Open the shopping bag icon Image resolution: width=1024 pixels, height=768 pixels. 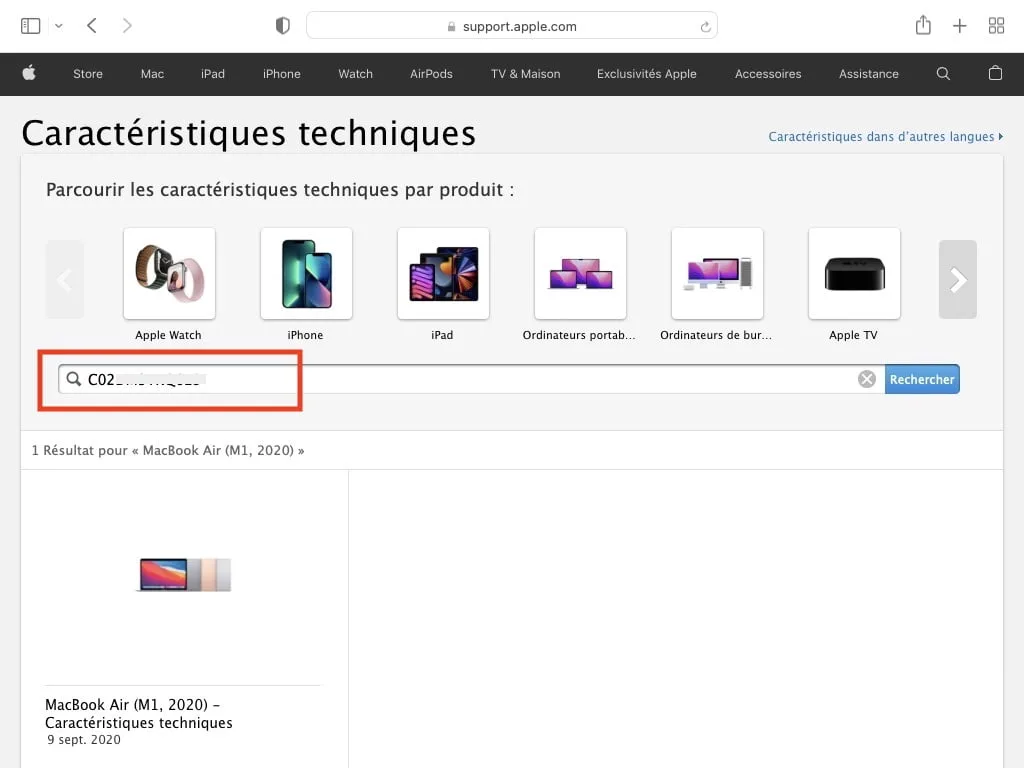point(995,73)
